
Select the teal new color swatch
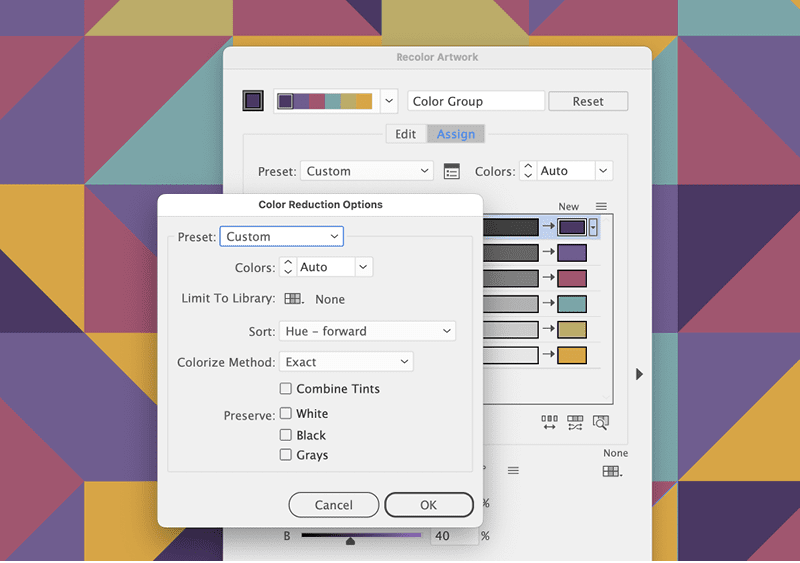click(x=571, y=304)
